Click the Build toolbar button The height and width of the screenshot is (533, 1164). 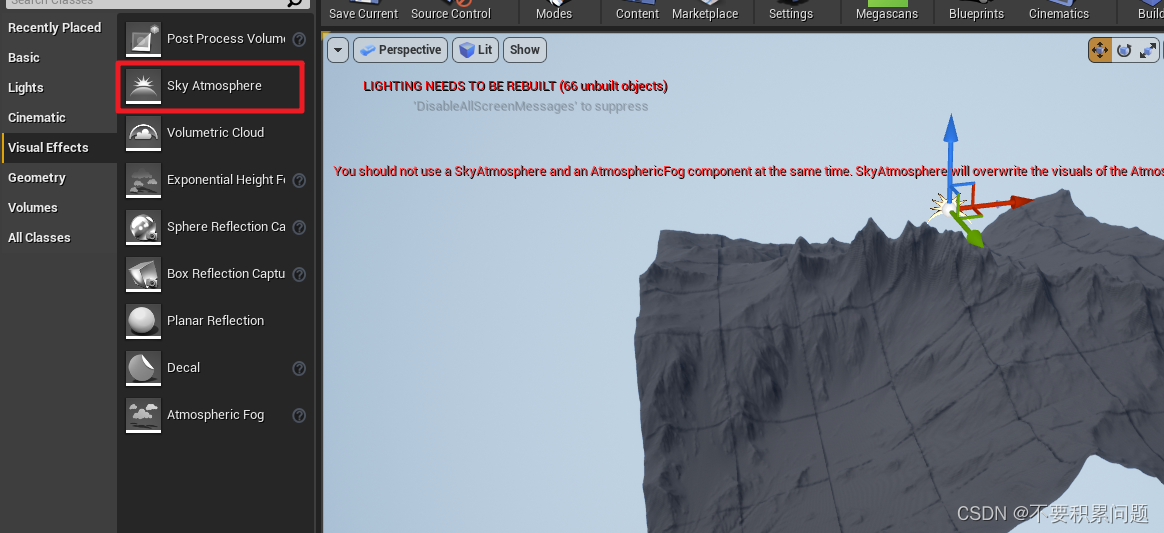pyautogui.click(x=1149, y=11)
